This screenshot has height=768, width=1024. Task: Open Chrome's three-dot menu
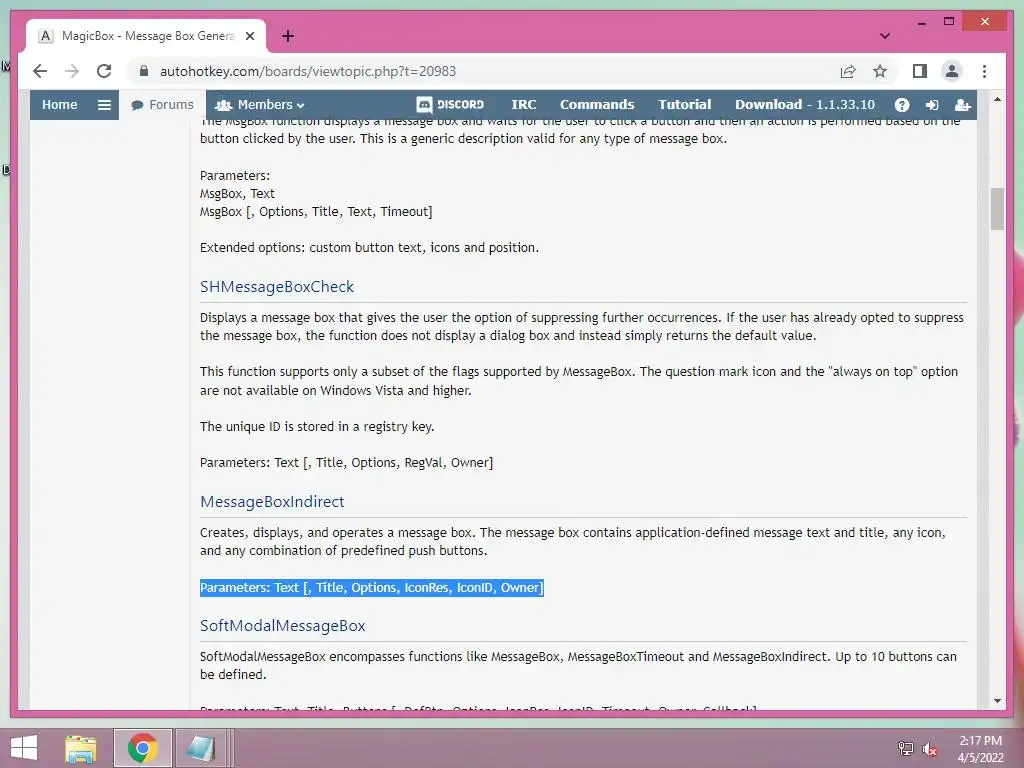click(x=984, y=71)
